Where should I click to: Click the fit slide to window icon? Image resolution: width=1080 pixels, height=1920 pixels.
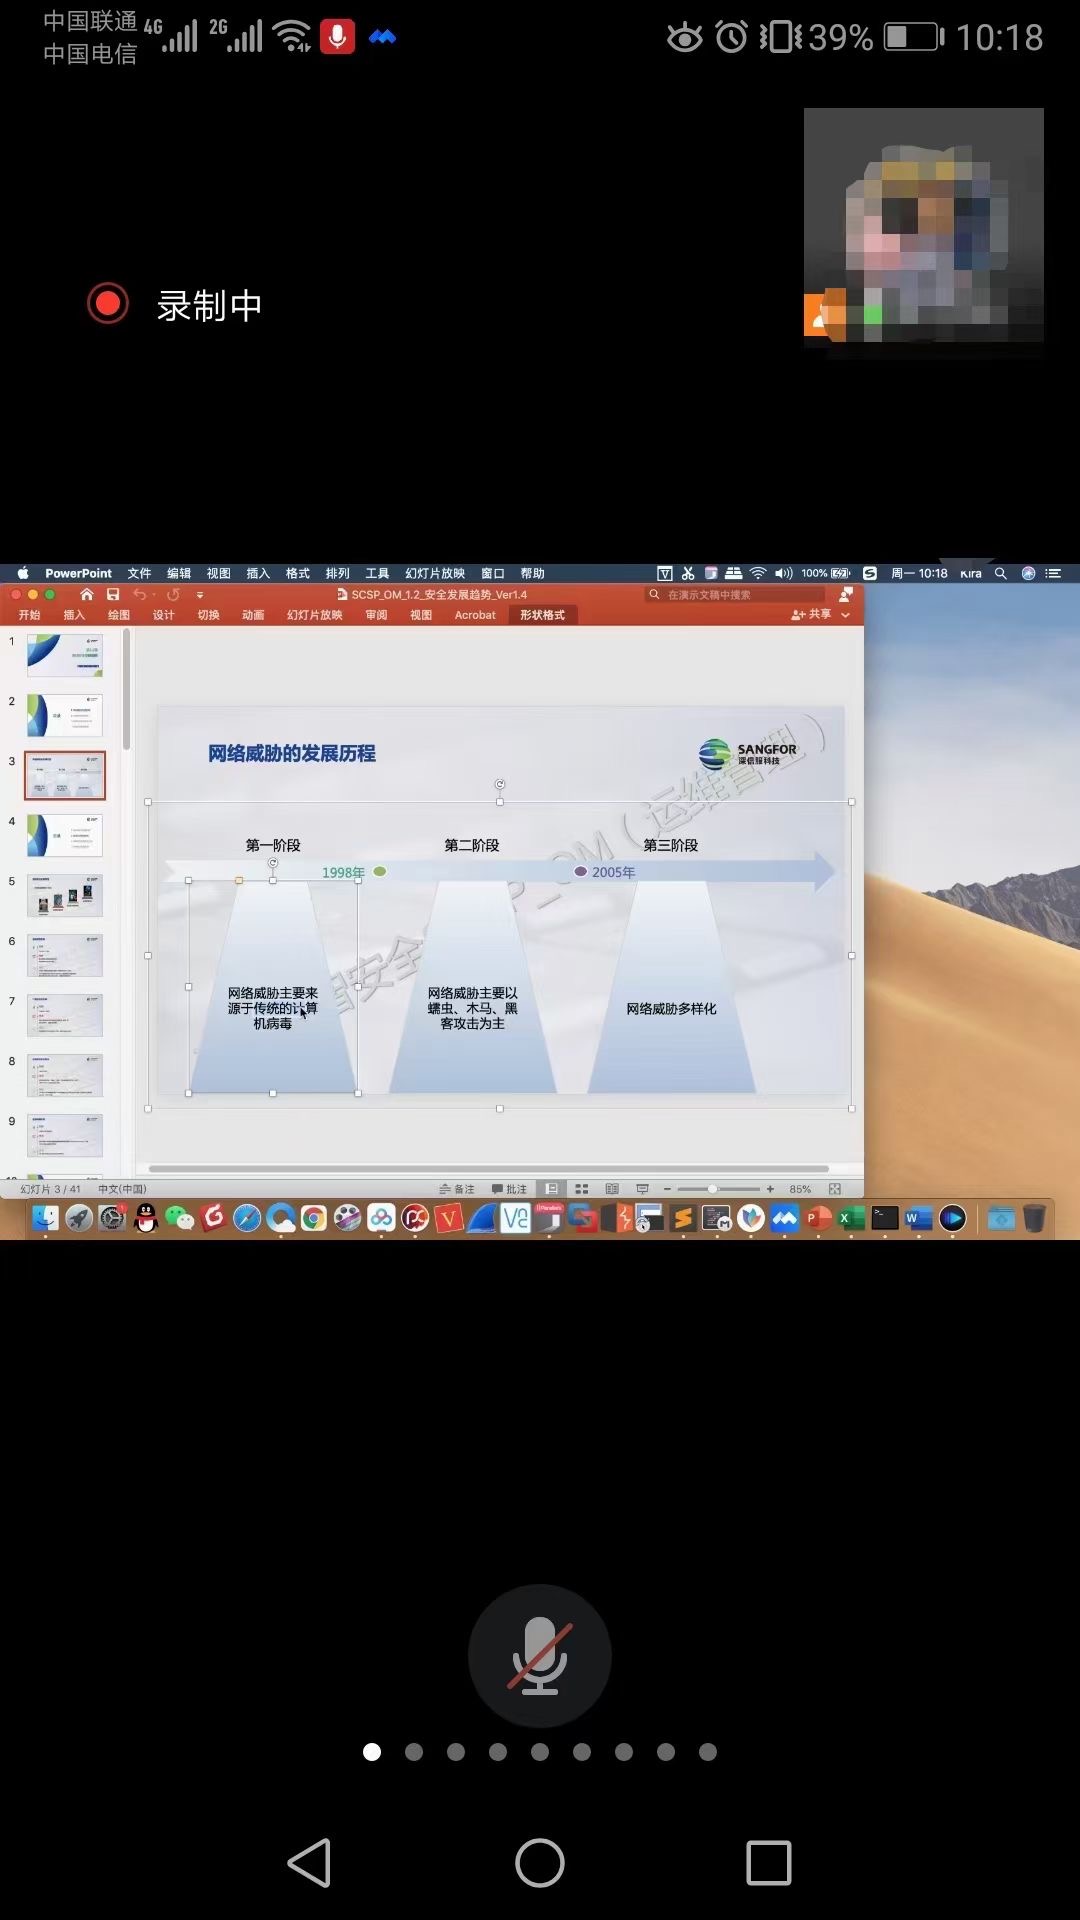[835, 1189]
